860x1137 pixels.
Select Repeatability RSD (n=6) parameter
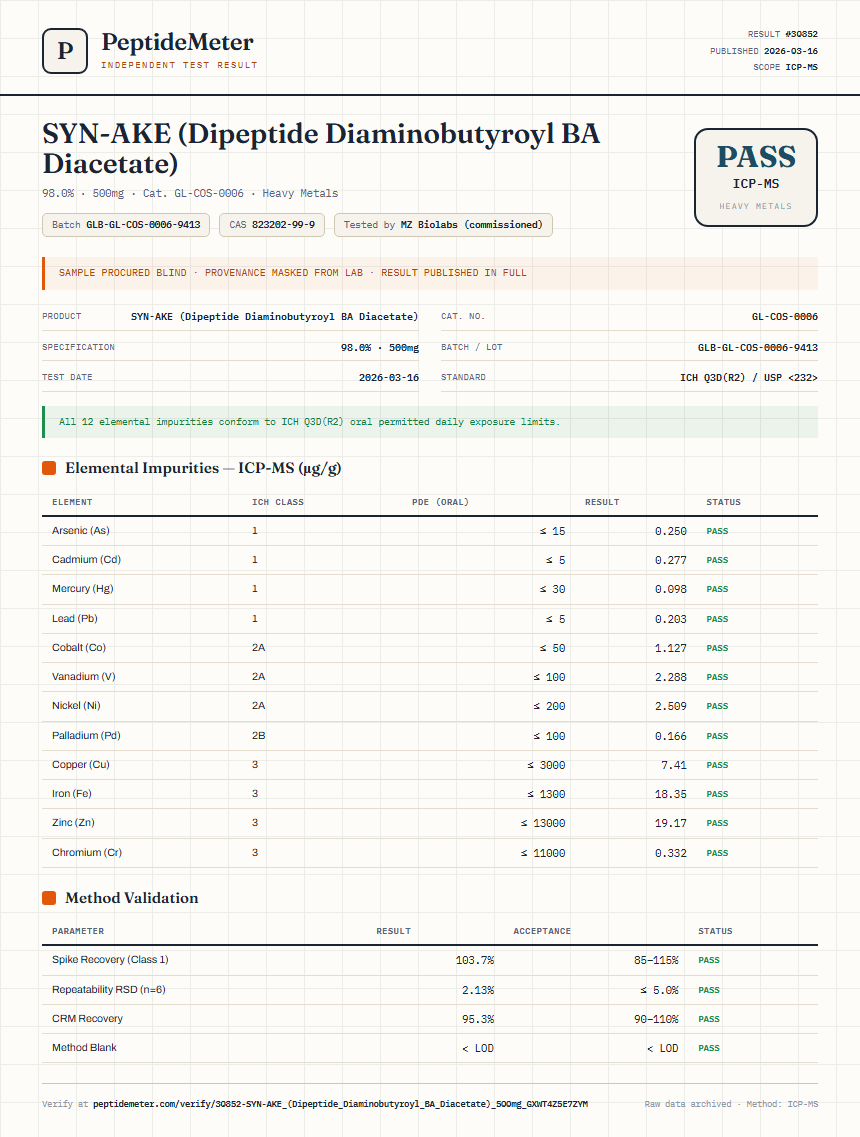coord(109,990)
